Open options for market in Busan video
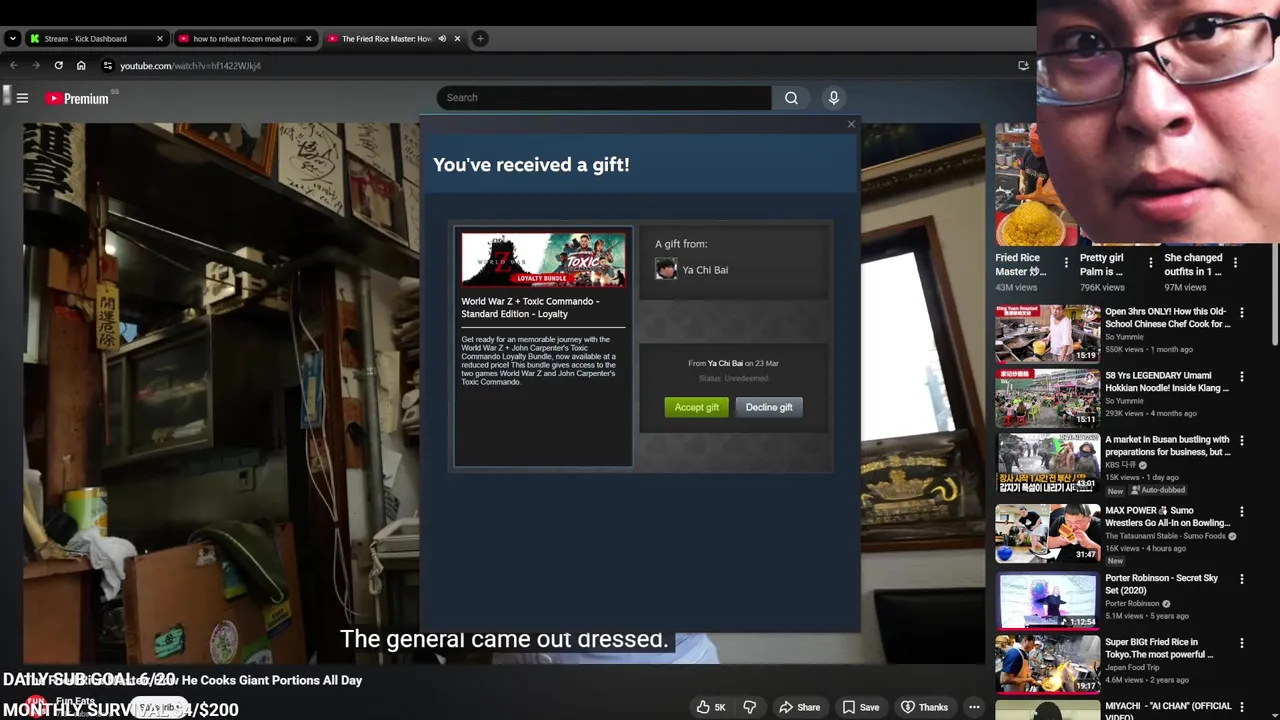The image size is (1280, 720). (1241, 441)
